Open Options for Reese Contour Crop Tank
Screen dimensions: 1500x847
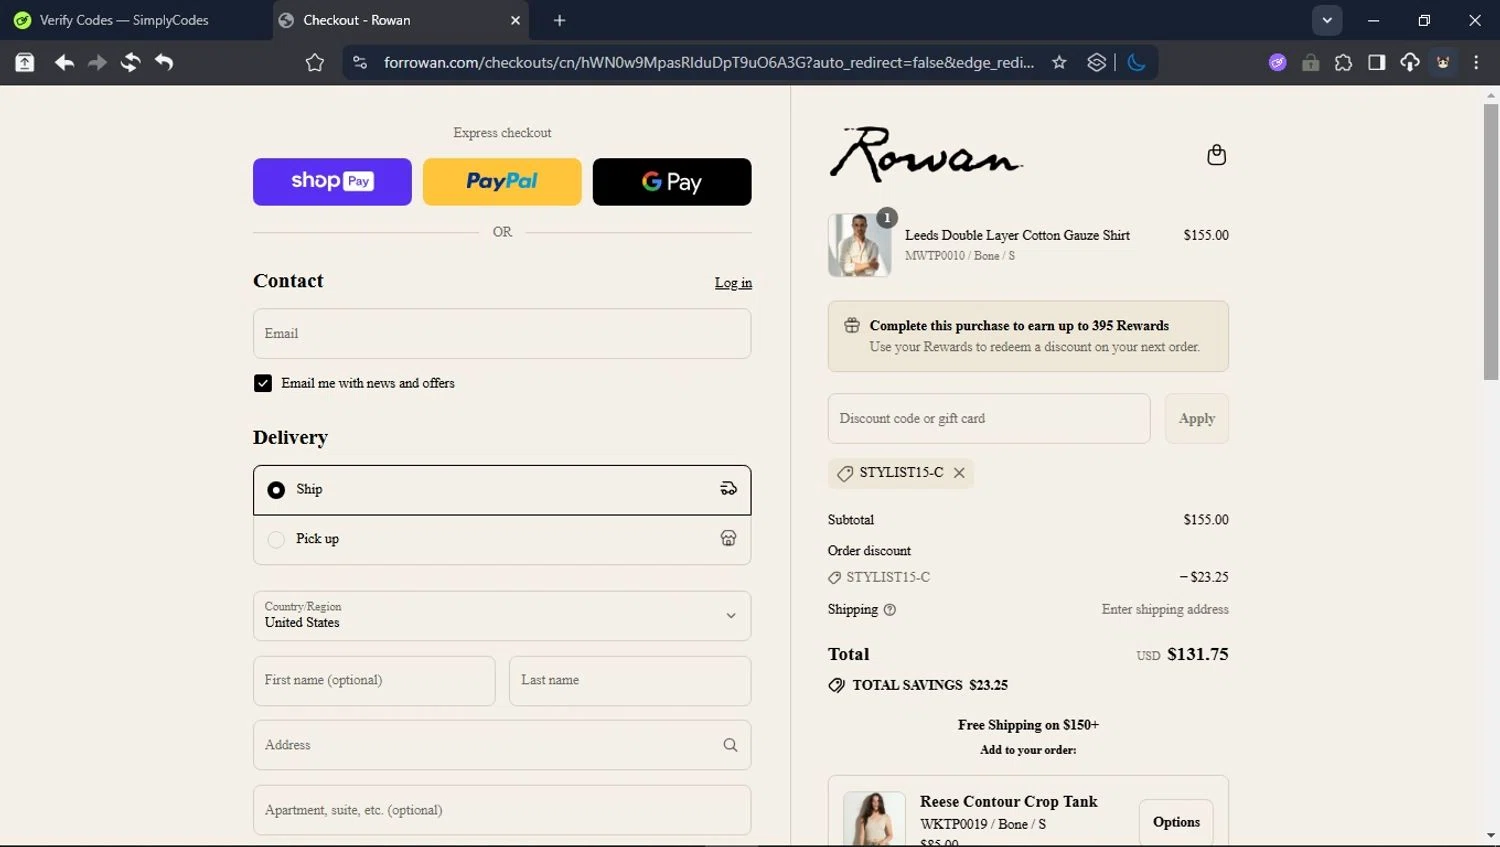tap(1176, 823)
